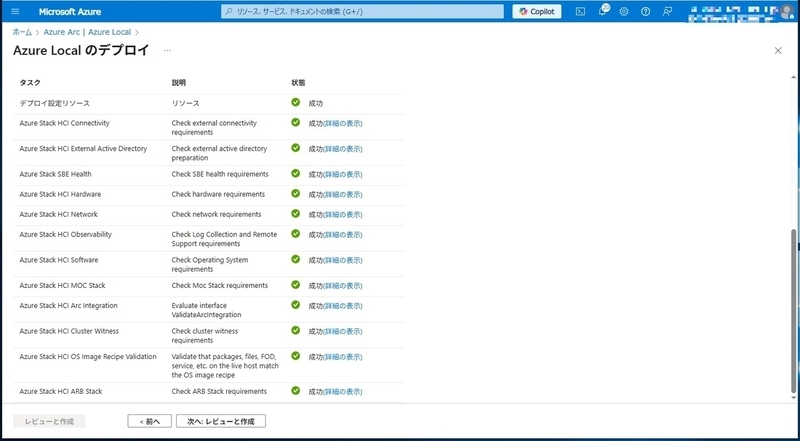This screenshot has height=441, width=800.
Task: Go to the ホーム breadcrumb
Action: pyautogui.click(x=22, y=32)
